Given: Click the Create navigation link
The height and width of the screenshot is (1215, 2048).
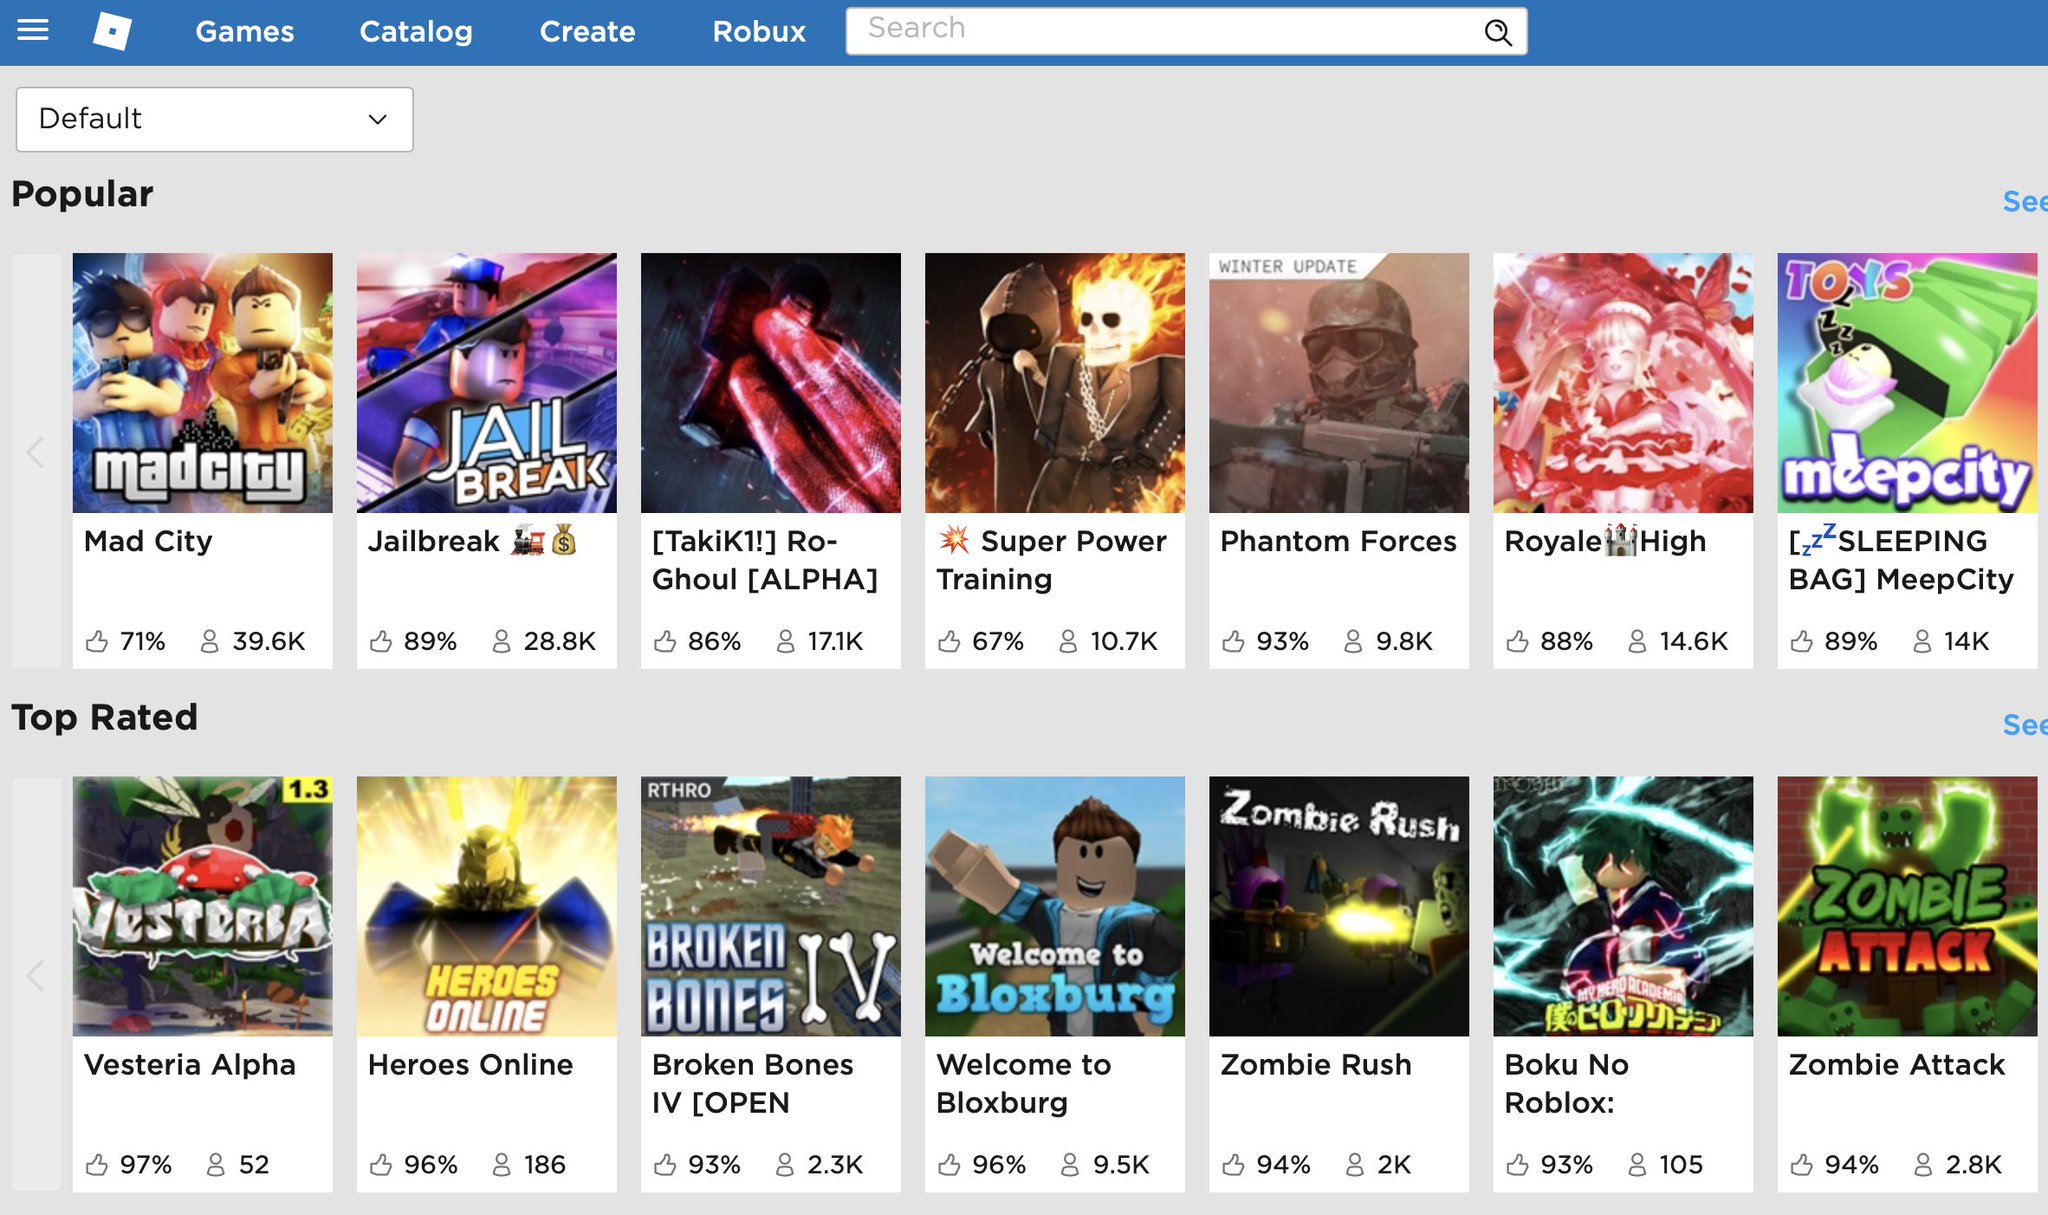Looking at the screenshot, I should (x=586, y=32).
